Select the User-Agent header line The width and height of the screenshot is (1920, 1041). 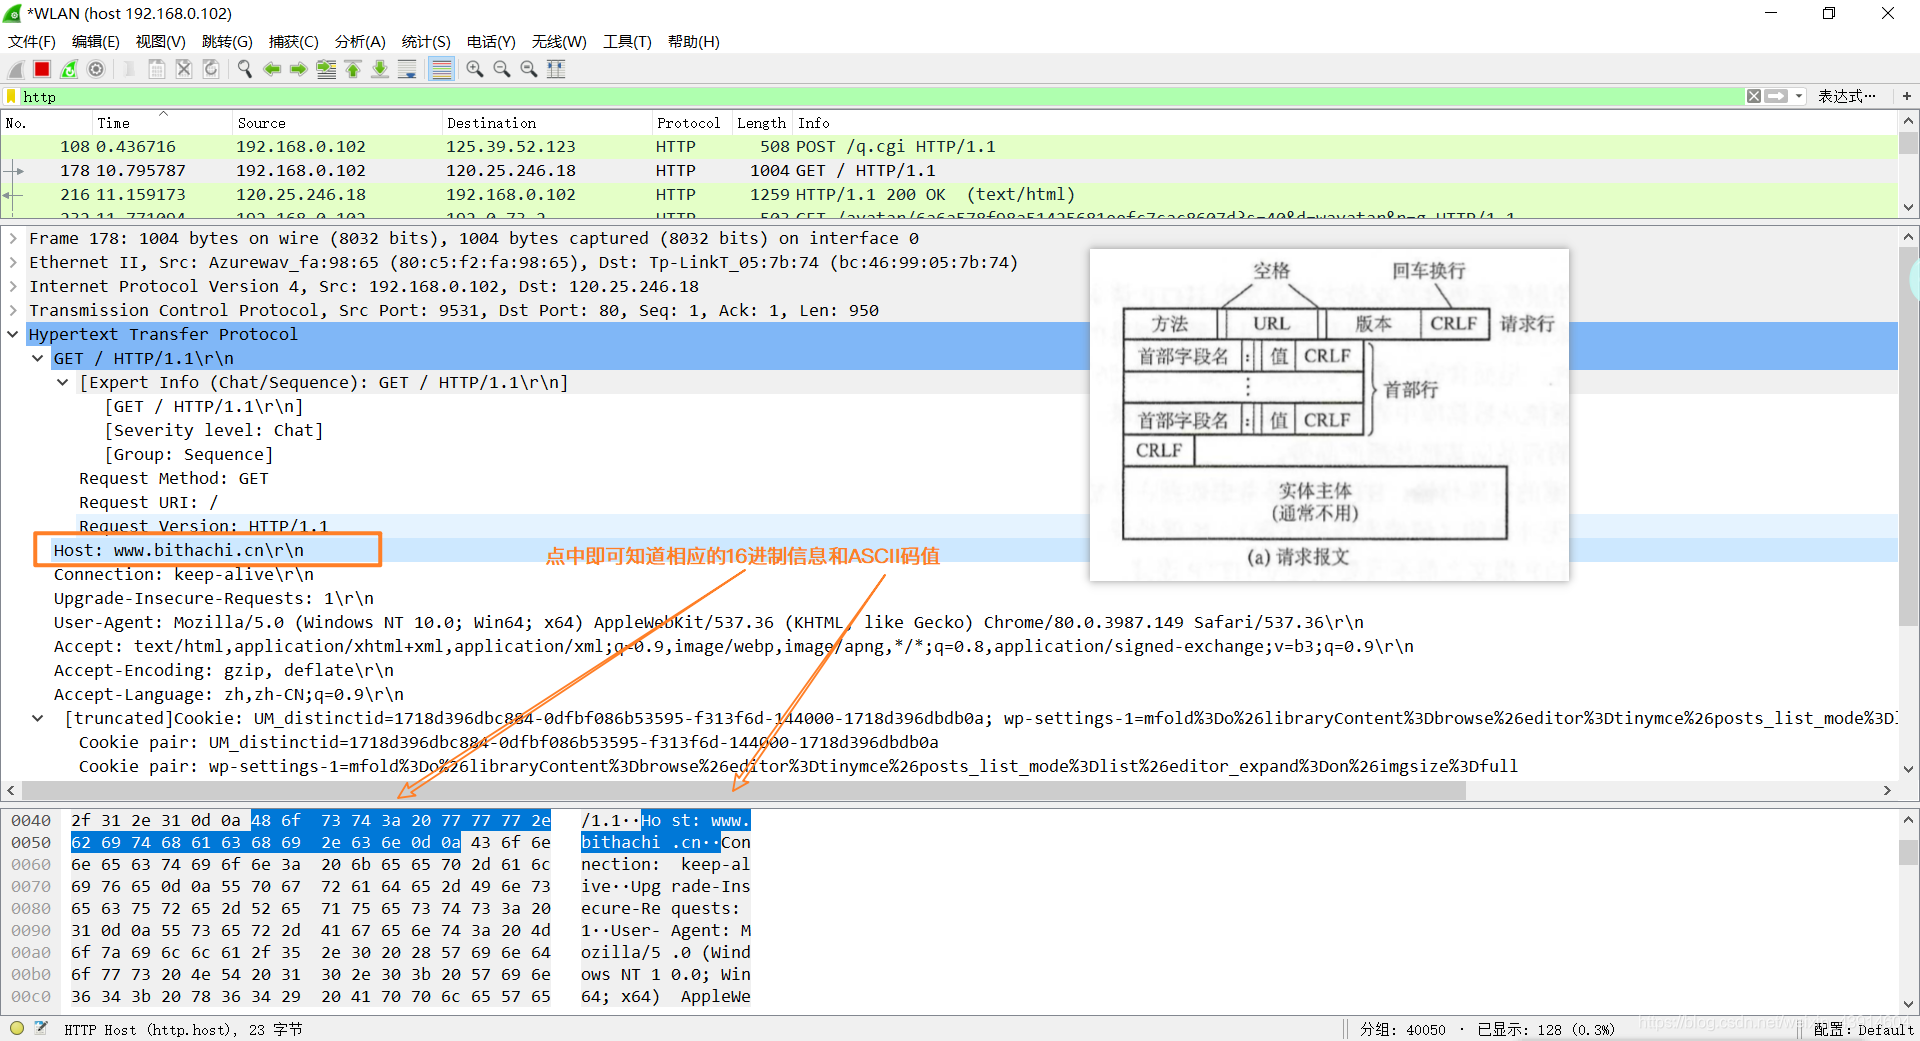click(x=708, y=622)
